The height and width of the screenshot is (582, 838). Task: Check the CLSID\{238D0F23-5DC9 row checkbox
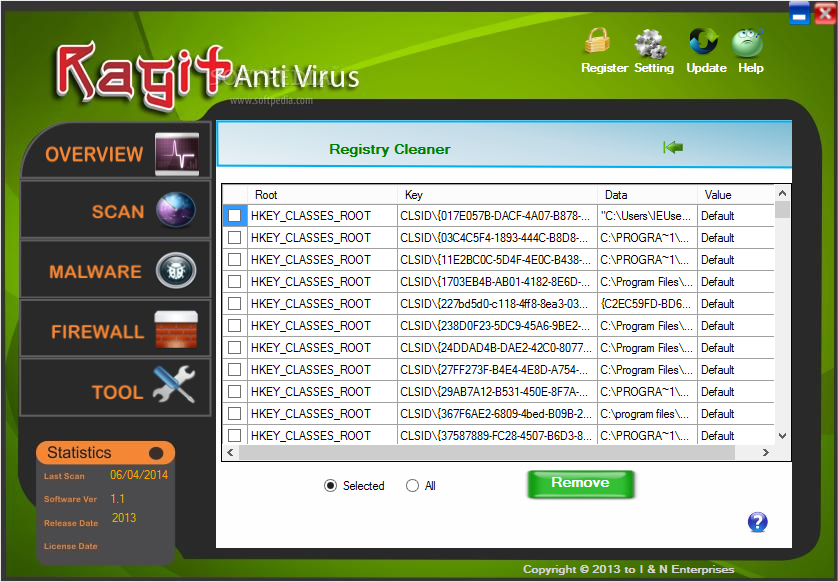click(x=235, y=325)
